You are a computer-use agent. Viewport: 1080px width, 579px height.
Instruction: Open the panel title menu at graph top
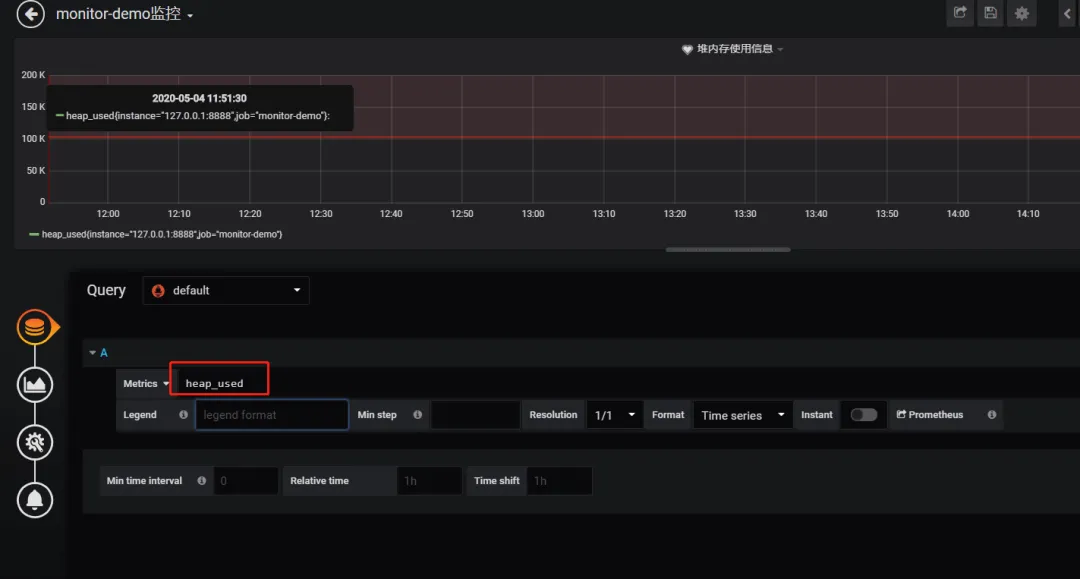coord(734,49)
